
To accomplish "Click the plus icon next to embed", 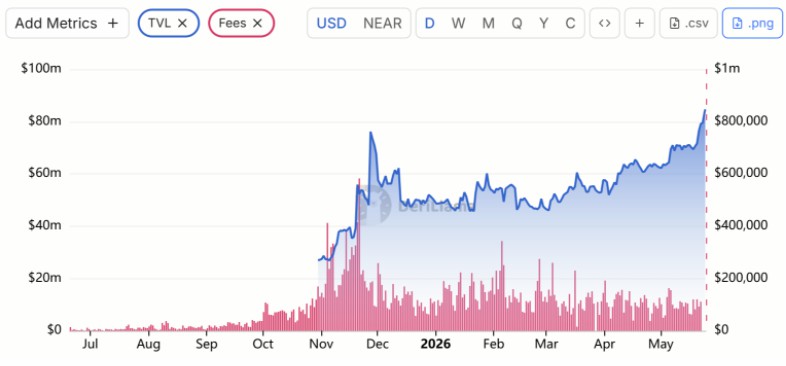I will point(639,23).
